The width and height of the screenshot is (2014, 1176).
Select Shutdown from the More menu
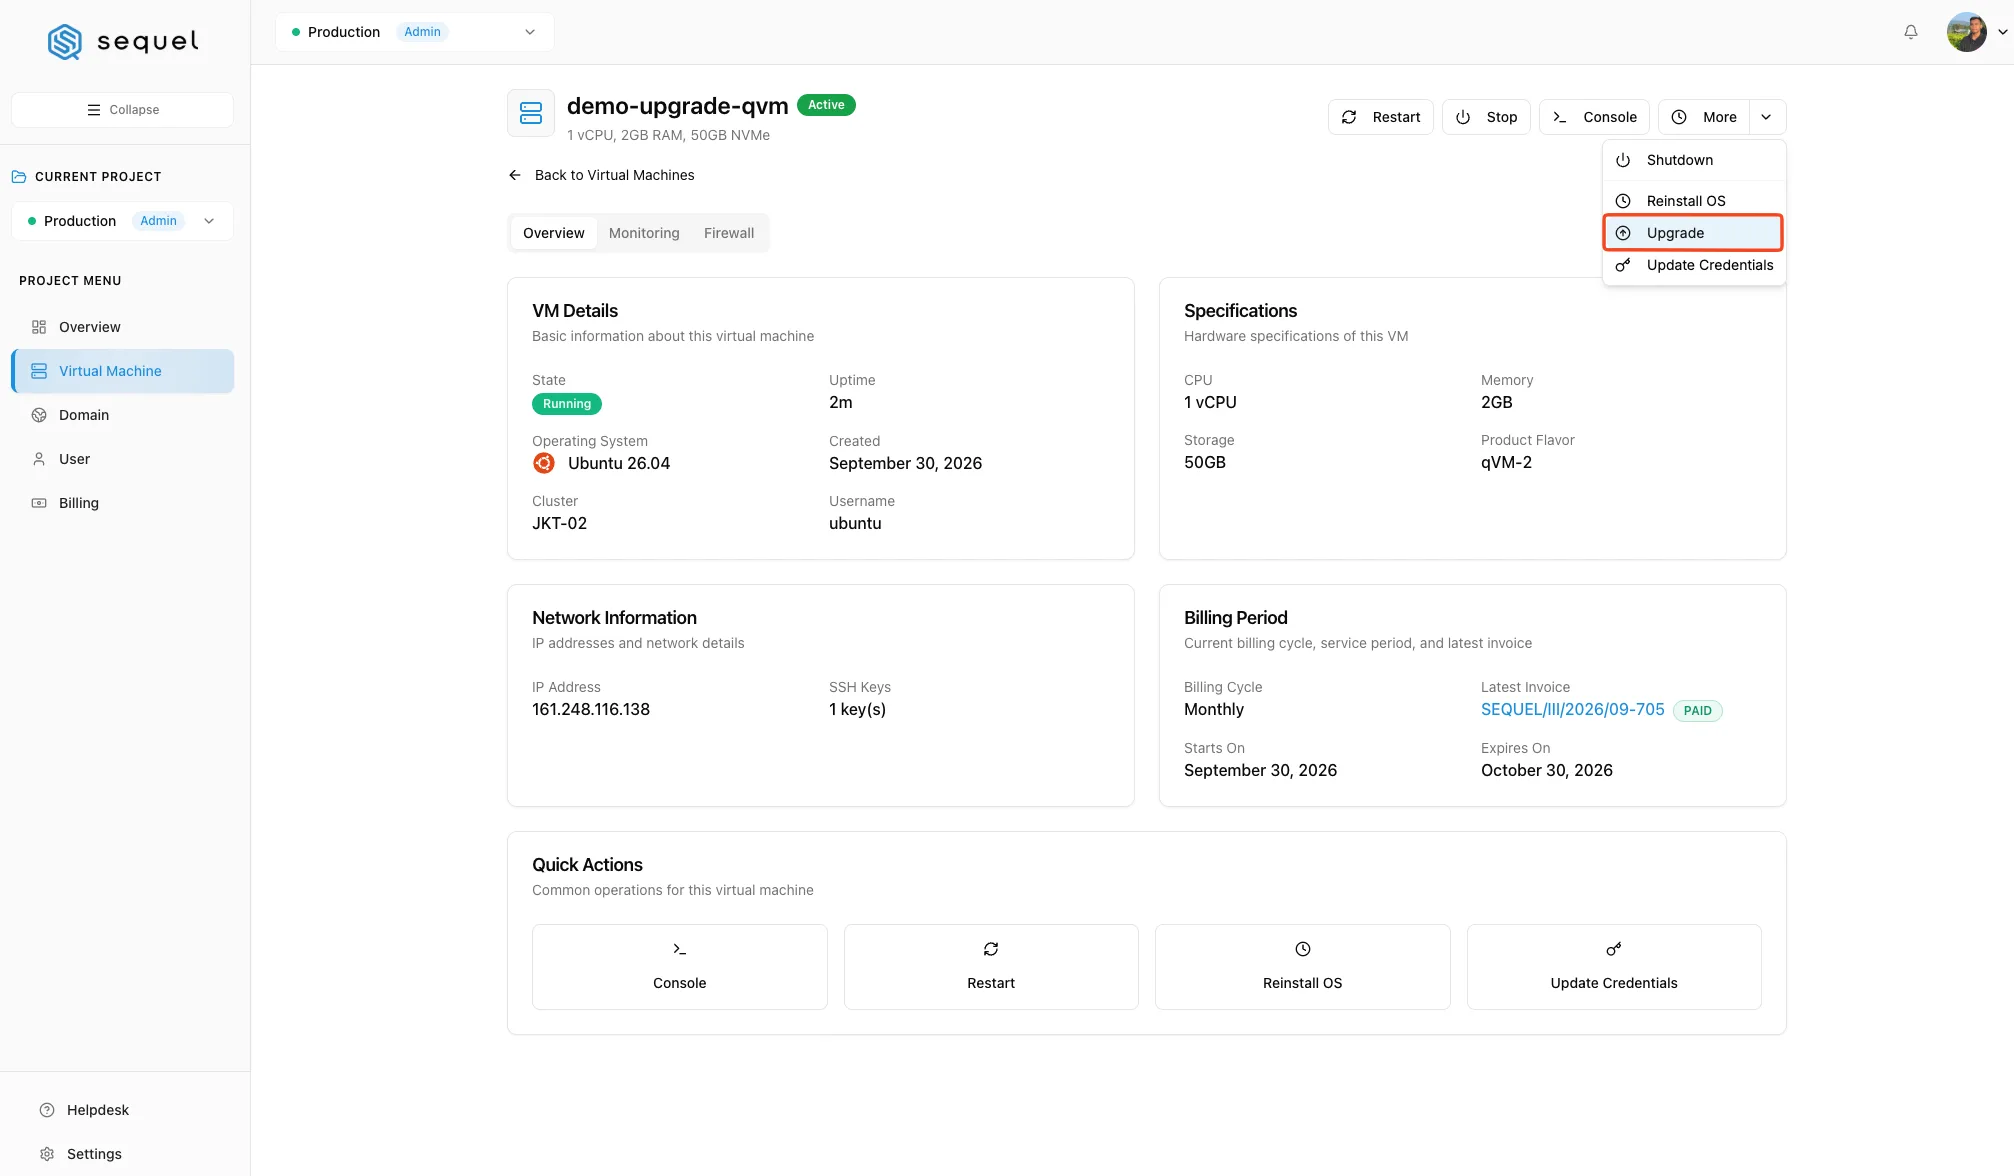click(1694, 160)
